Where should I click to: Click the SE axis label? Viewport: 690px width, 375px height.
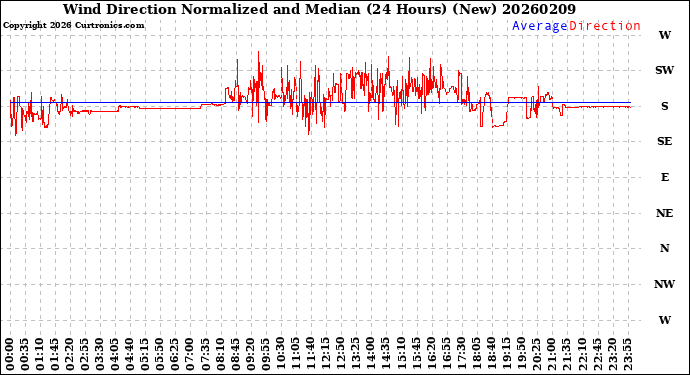pos(664,141)
